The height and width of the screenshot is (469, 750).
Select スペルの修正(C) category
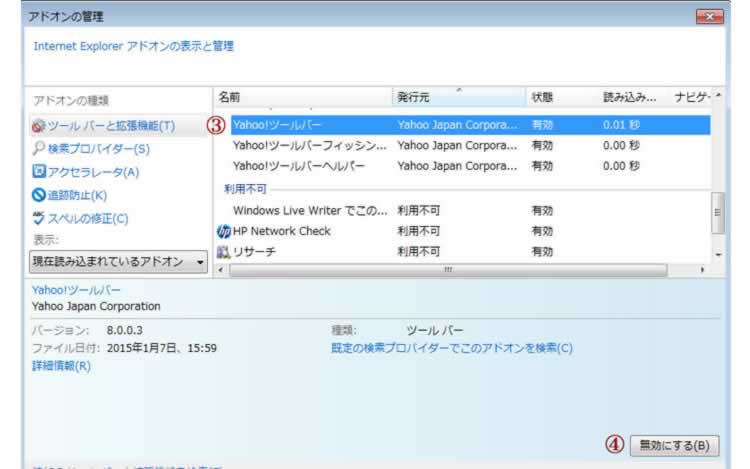88,218
